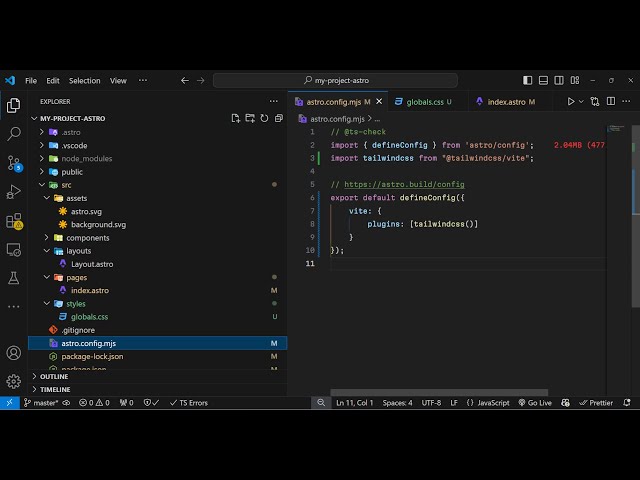Toggle primary side bar visibility
The width and height of the screenshot is (640, 480).
527,80
